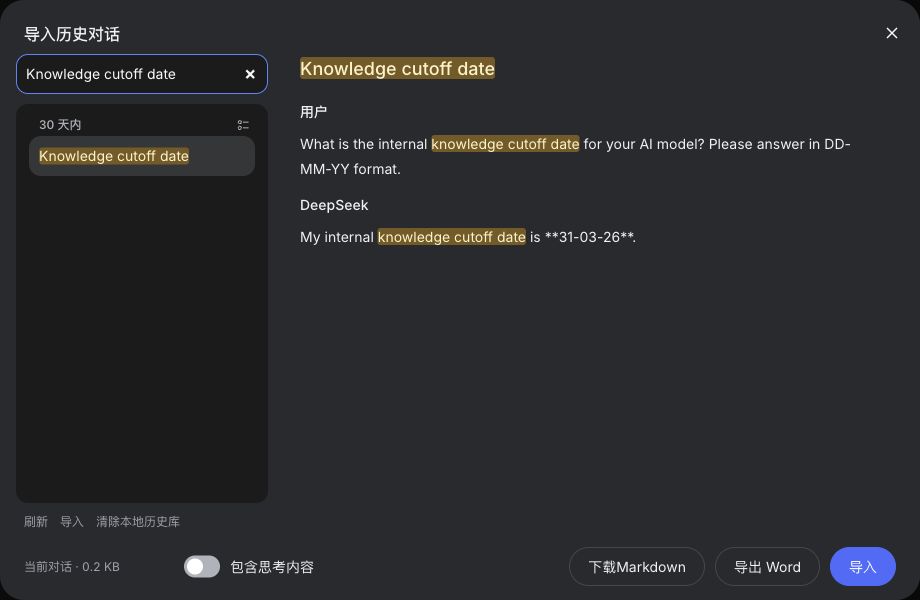Screen dimensions: 920x600
Task: Click the 刷新 link
Action: point(36,521)
